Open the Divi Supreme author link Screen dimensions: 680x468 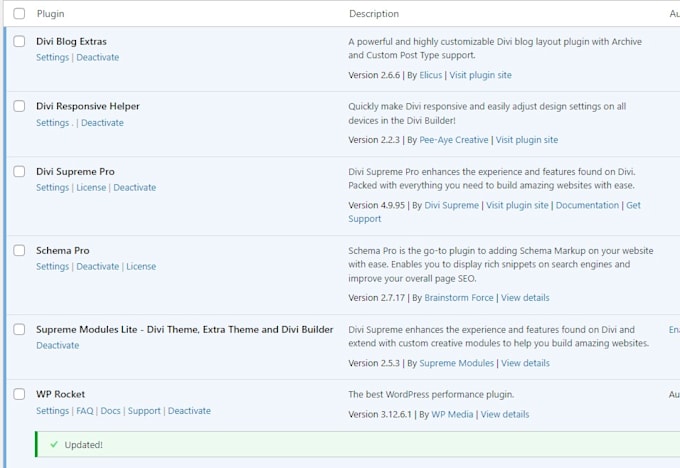(x=451, y=205)
